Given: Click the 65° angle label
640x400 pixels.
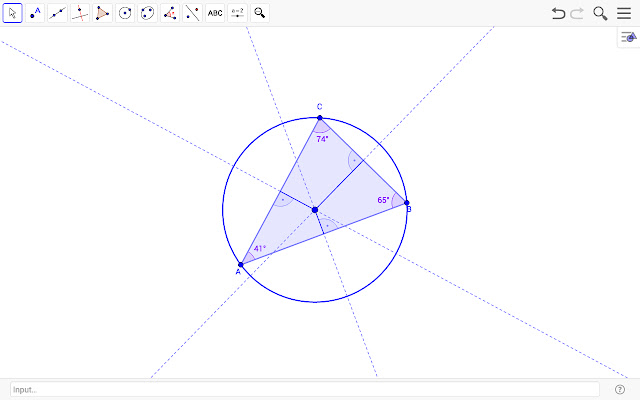Looking at the screenshot, I should (383, 200).
